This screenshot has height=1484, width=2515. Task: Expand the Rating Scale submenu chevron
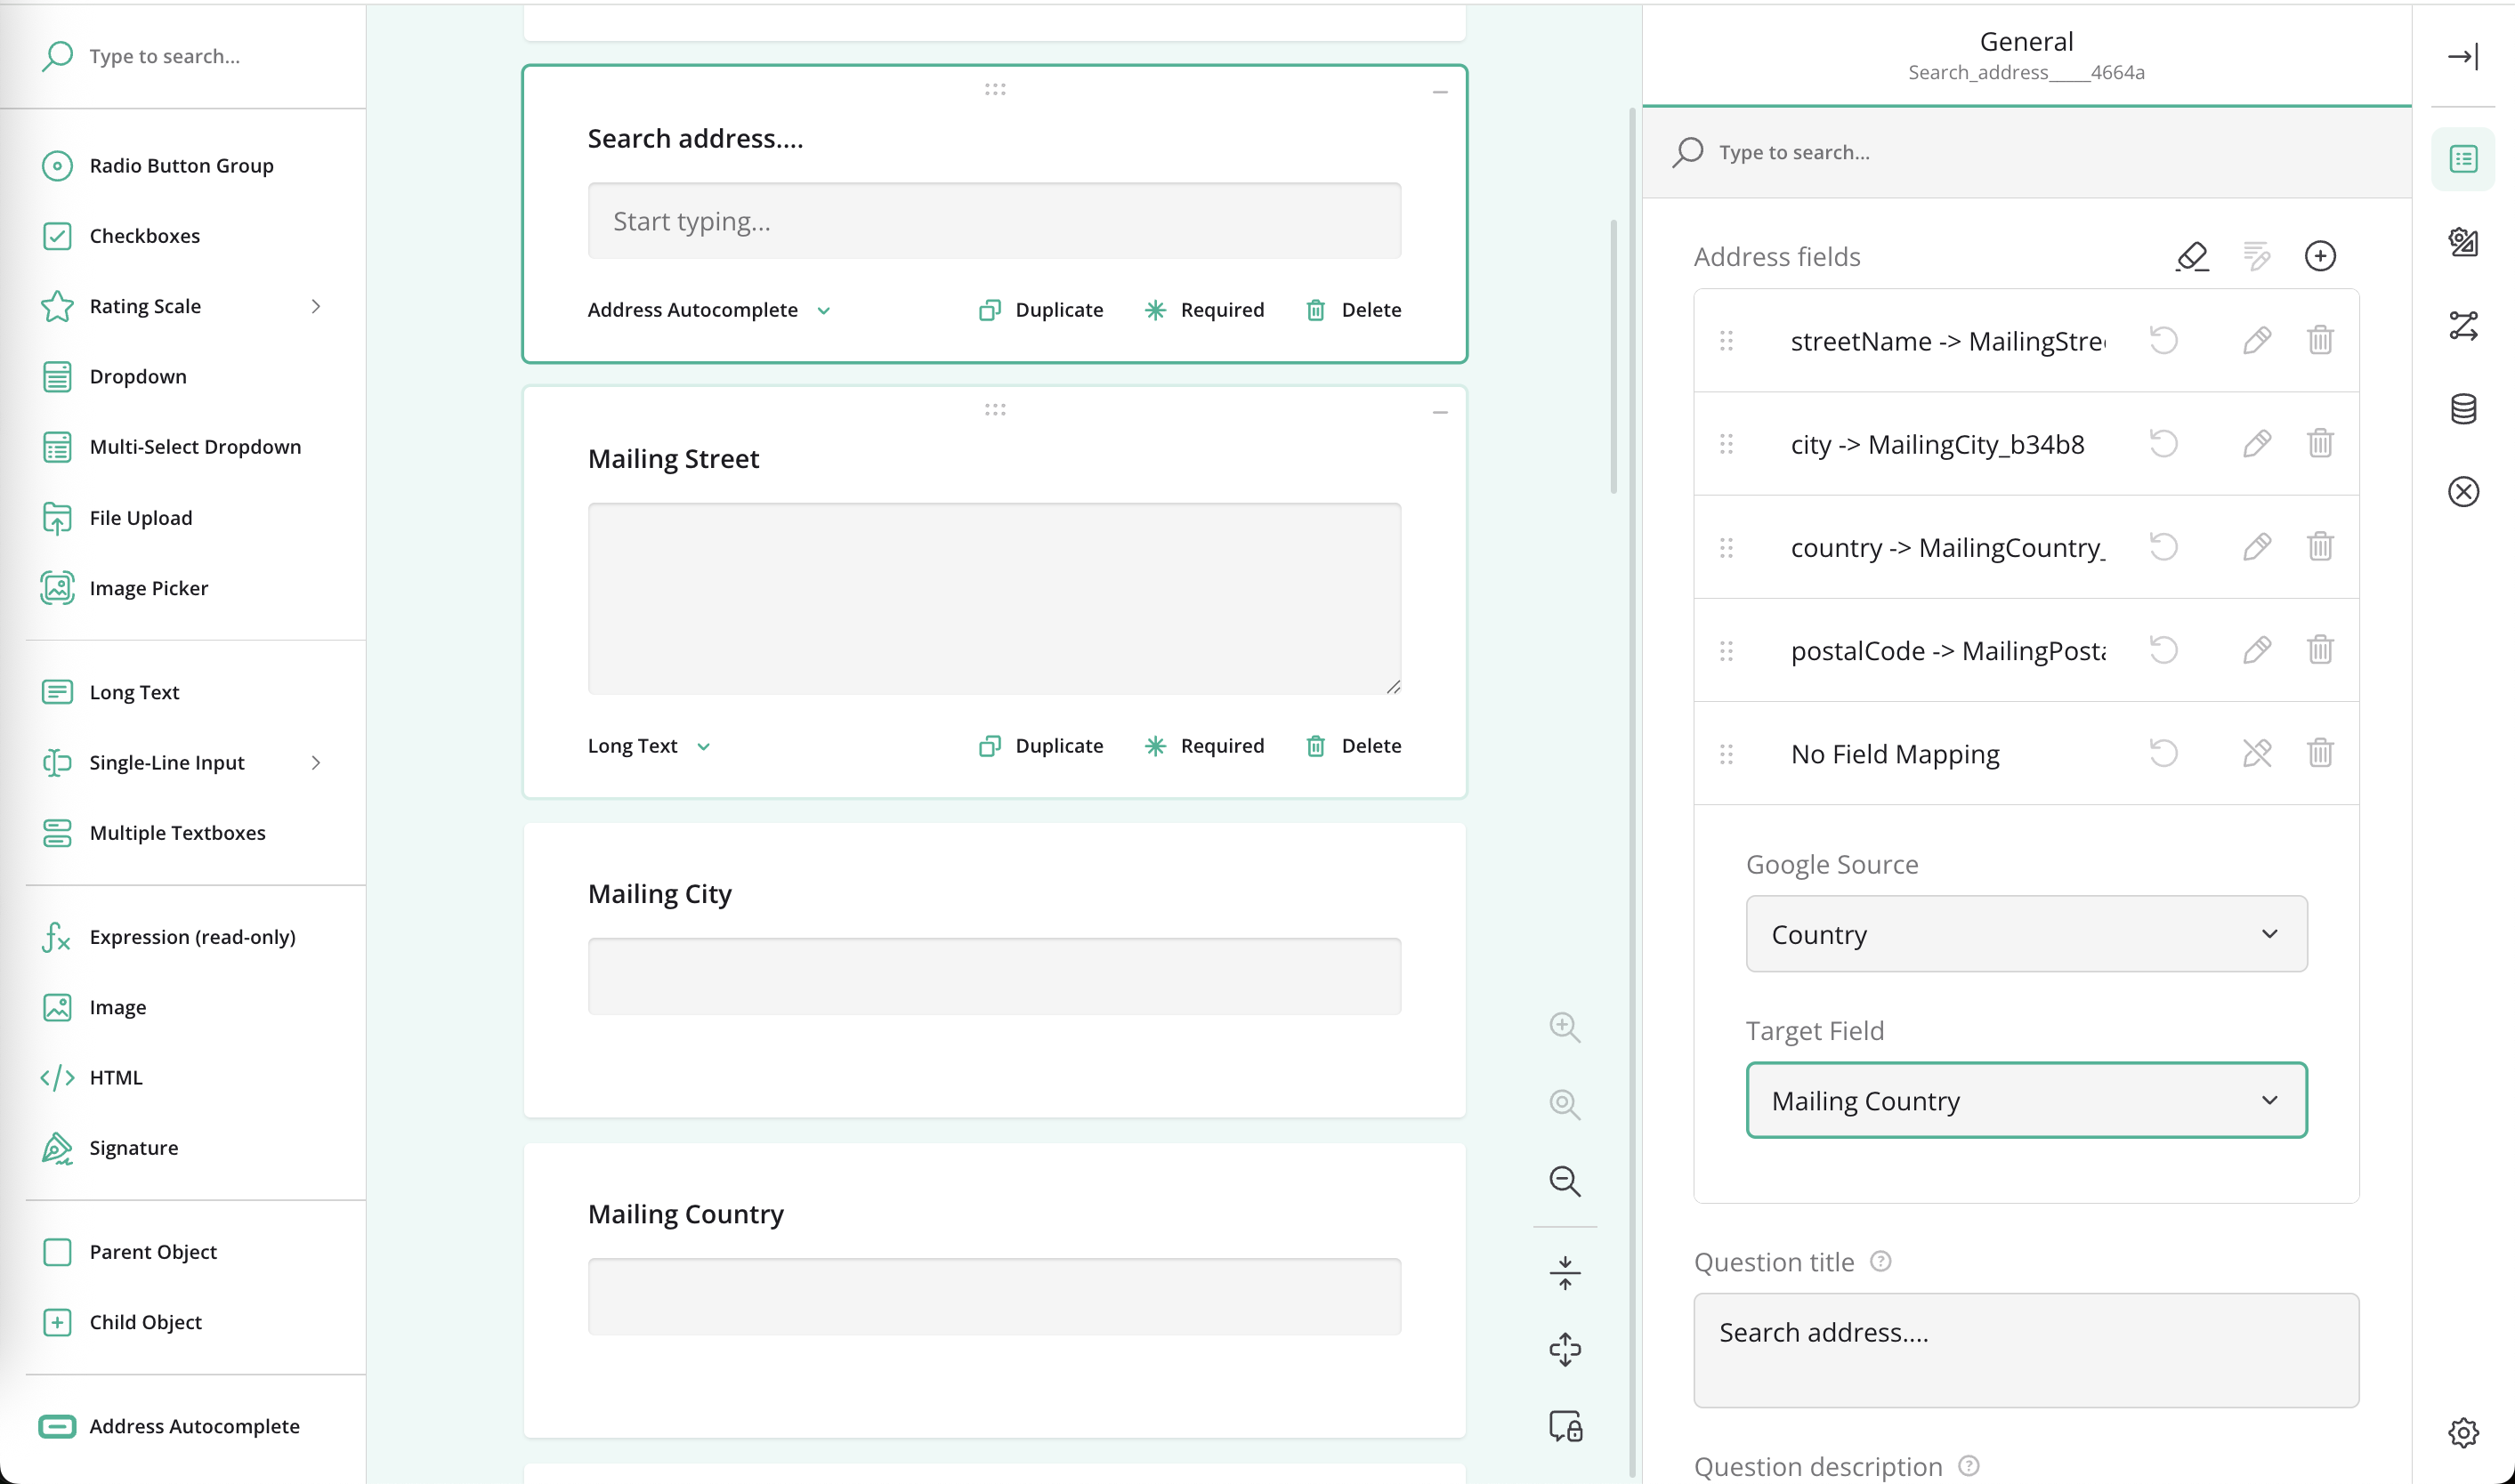pos(316,306)
